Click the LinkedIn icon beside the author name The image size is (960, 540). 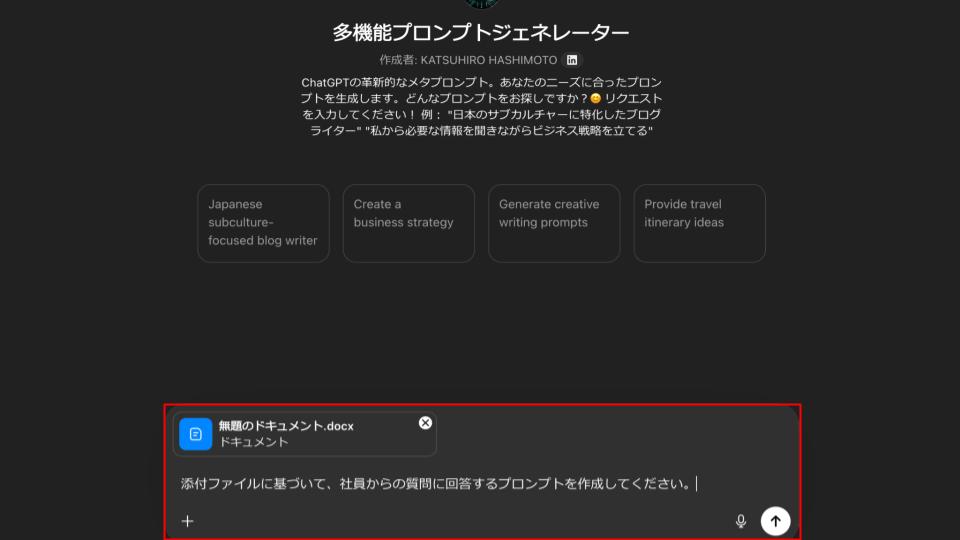(572, 60)
